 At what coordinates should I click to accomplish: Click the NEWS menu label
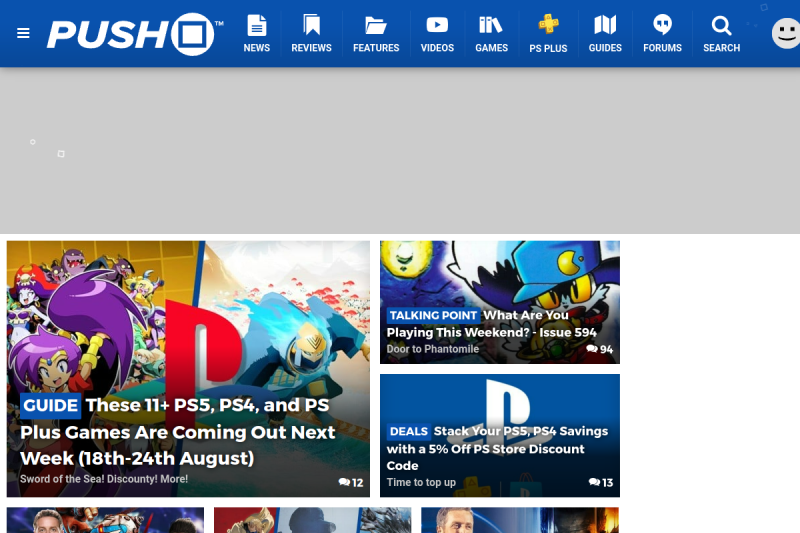(x=257, y=48)
